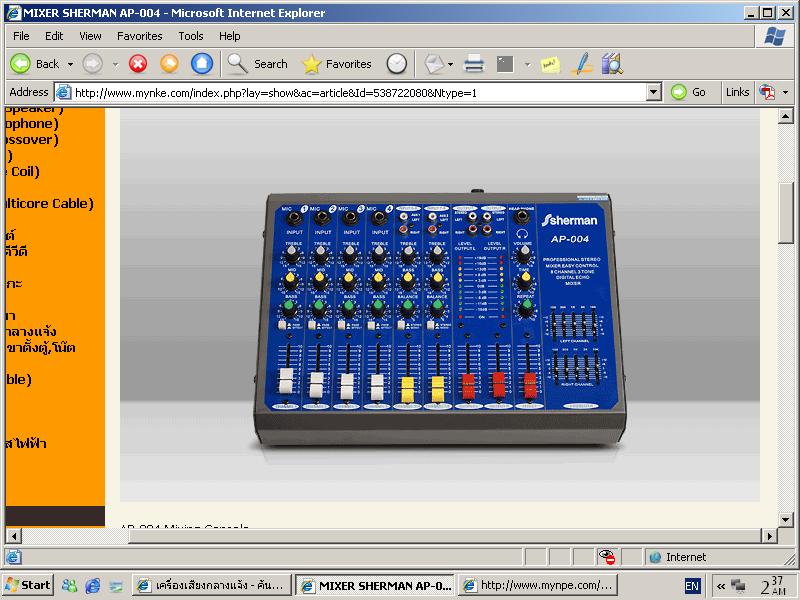This screenshot has width=800, height=600.
Task: Click the greyed Forward arrow icon
Action: tap(92, 64)
